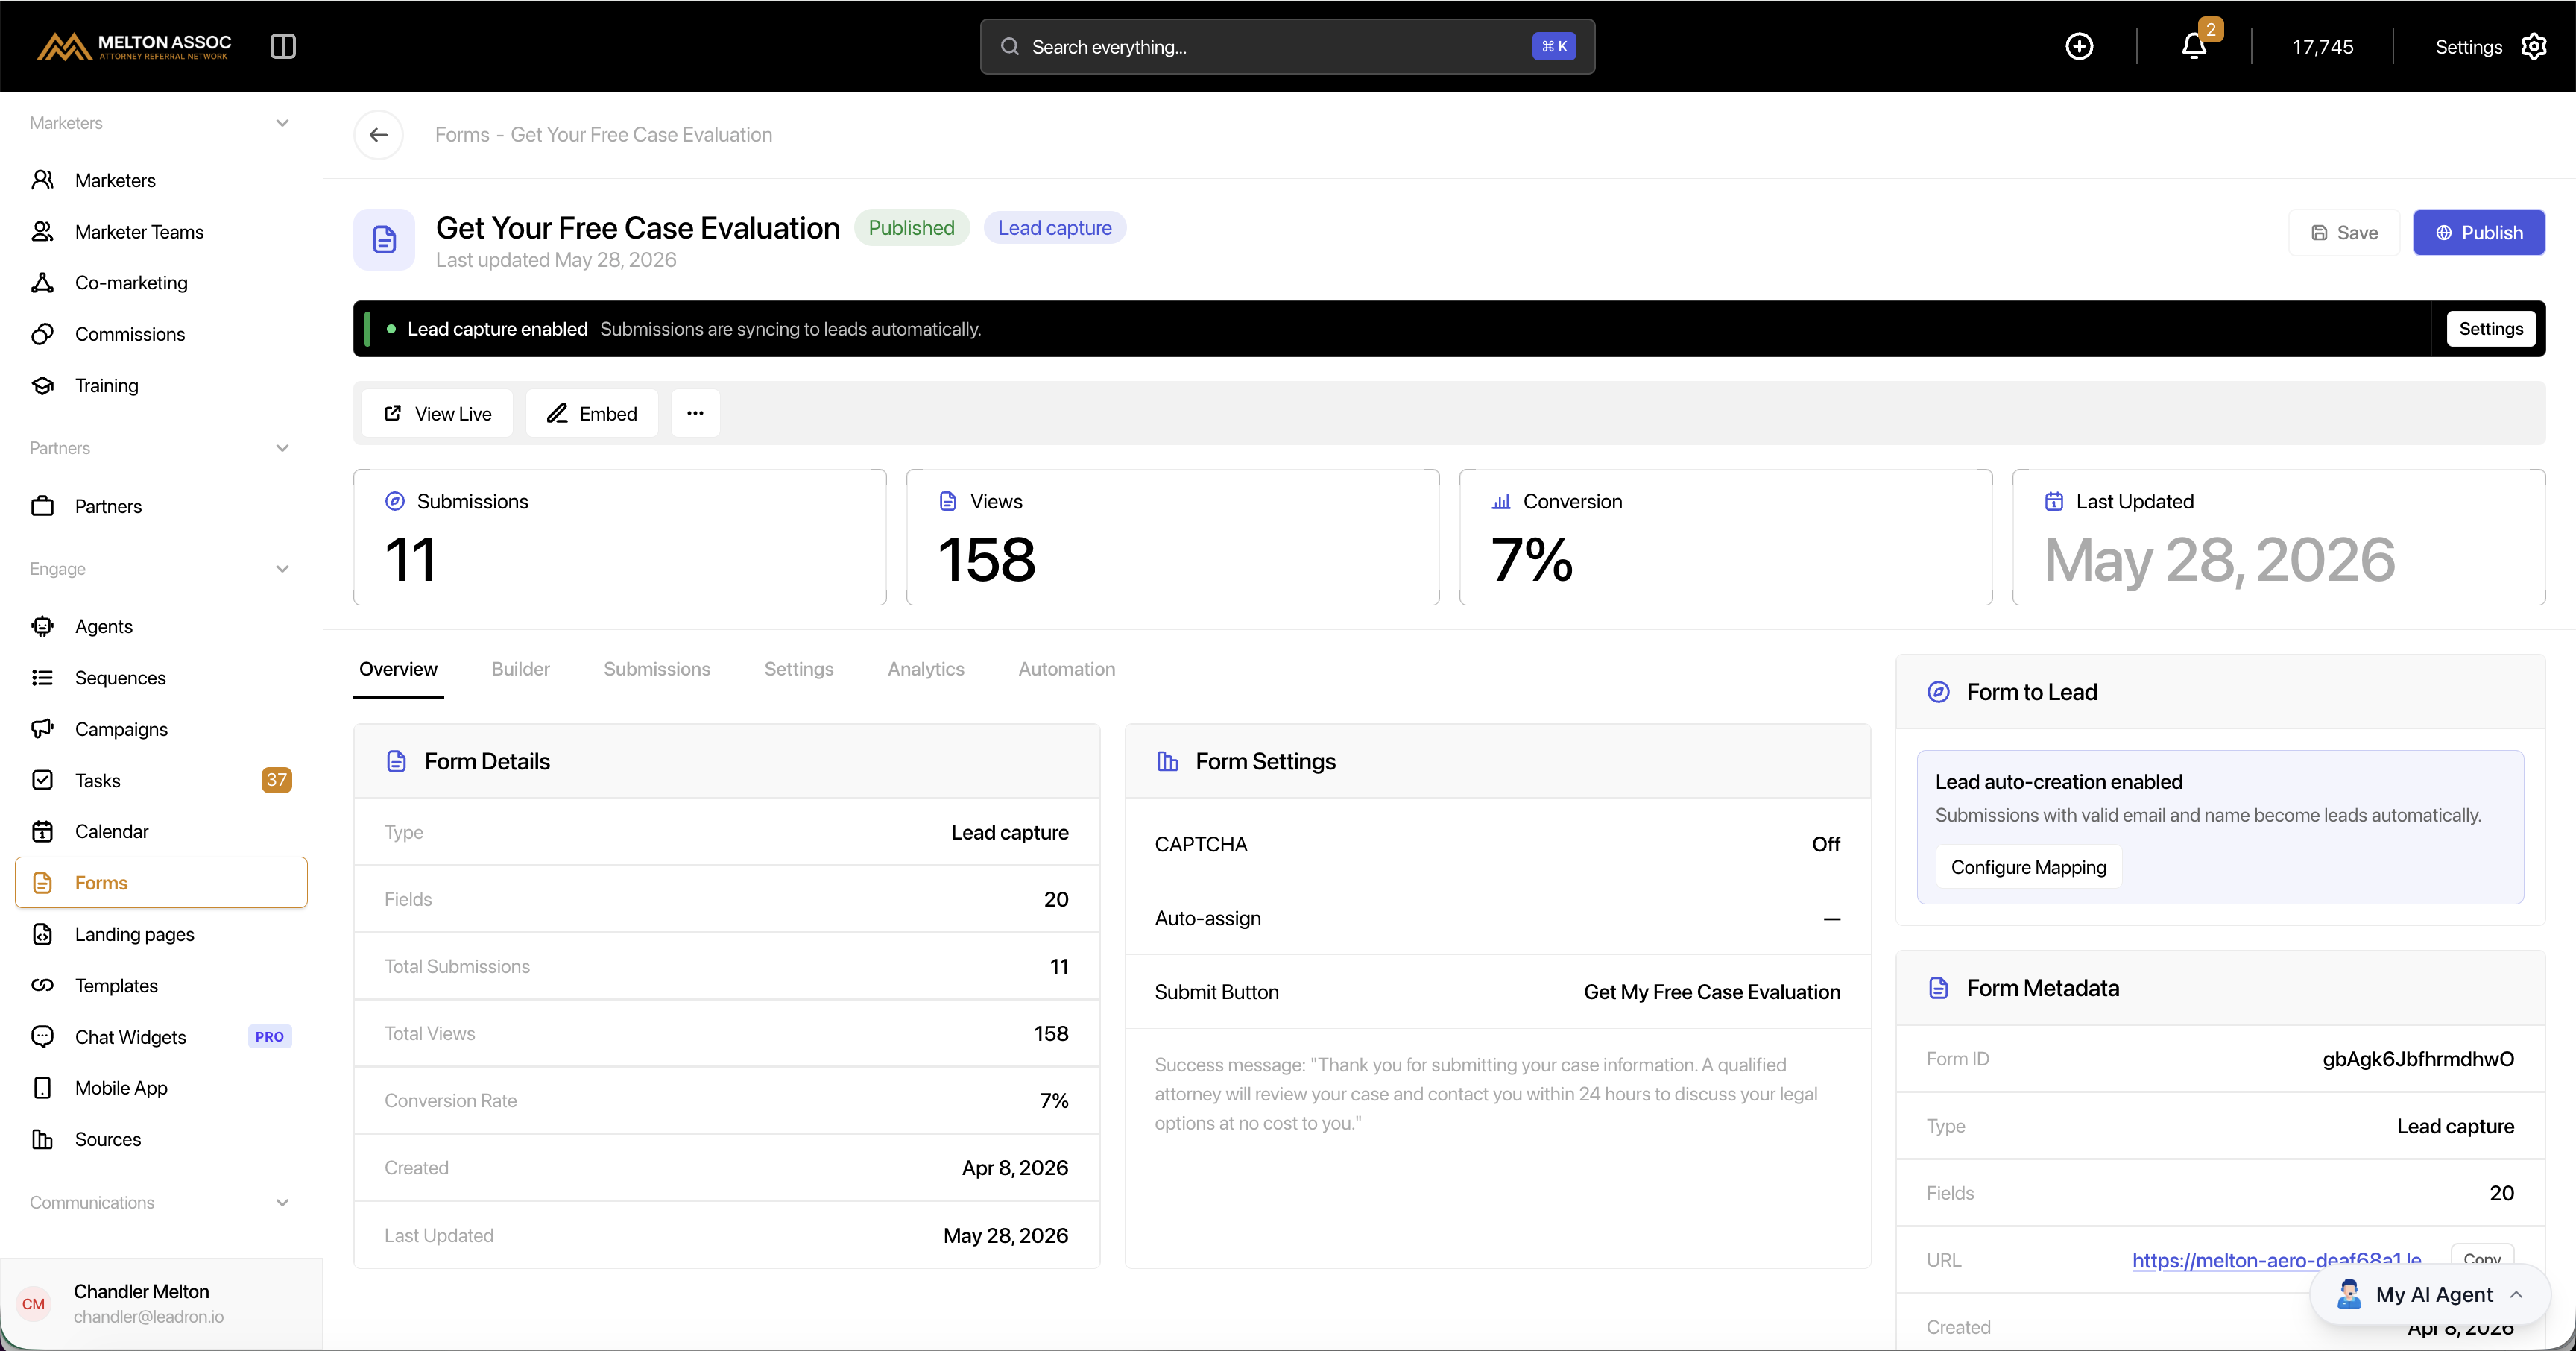Click the Forms breadcrumb link
Image resolution: width=2576 pixels, height=1351 pixels.
462,134
